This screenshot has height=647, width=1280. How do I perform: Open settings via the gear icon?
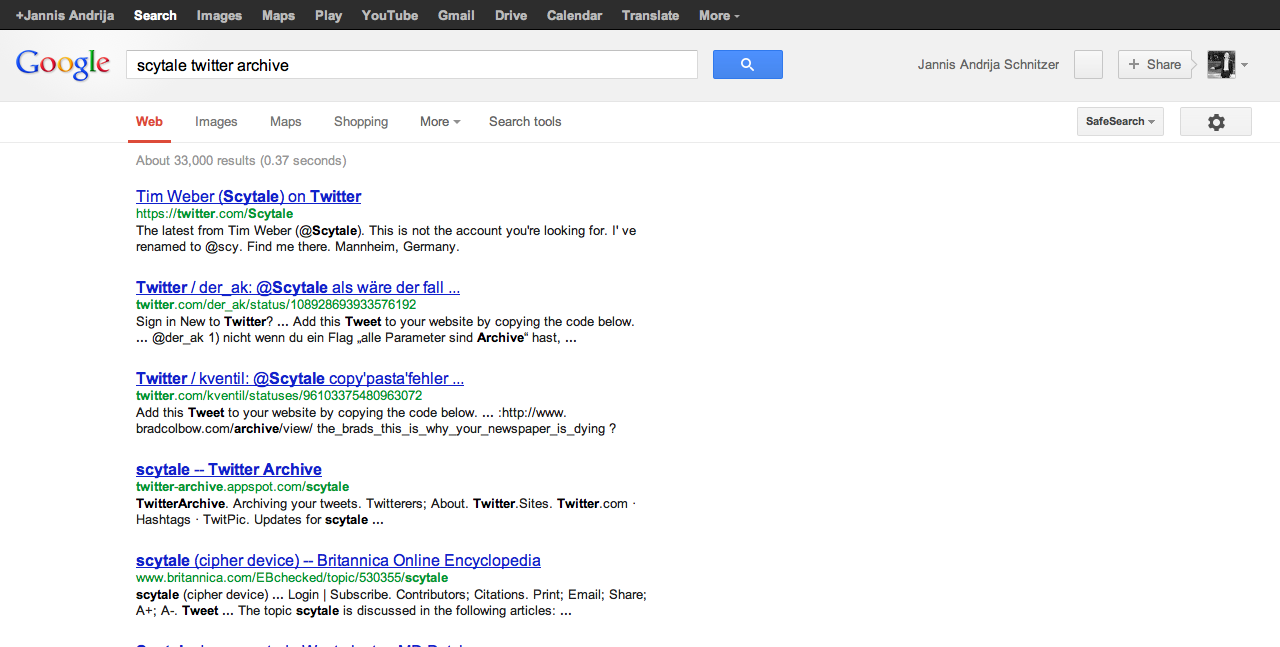[1216, 122]
